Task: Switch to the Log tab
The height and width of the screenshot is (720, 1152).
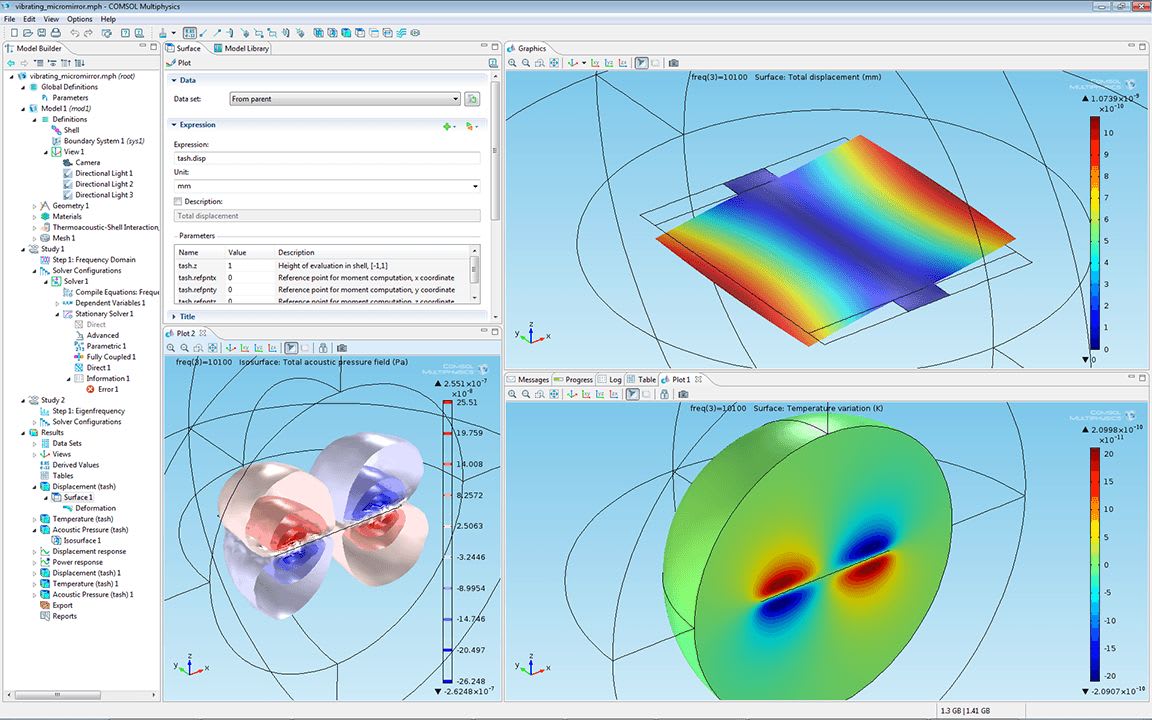Action: (610, 380)
